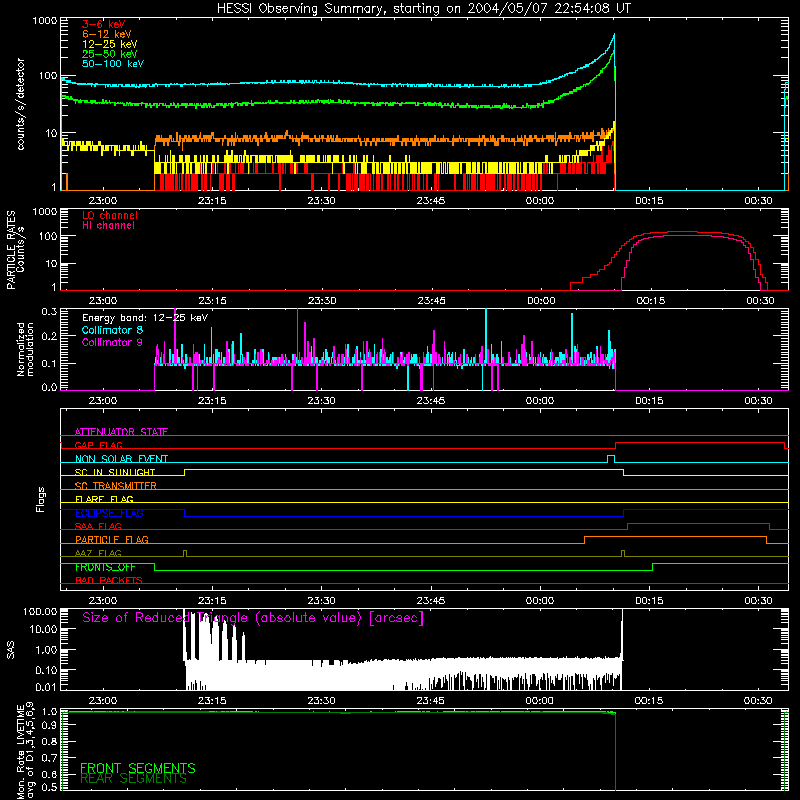This screenshot has width=800, height=800.
Task: Select the red '3-6 keV' legend label
Action: point(104,24)
